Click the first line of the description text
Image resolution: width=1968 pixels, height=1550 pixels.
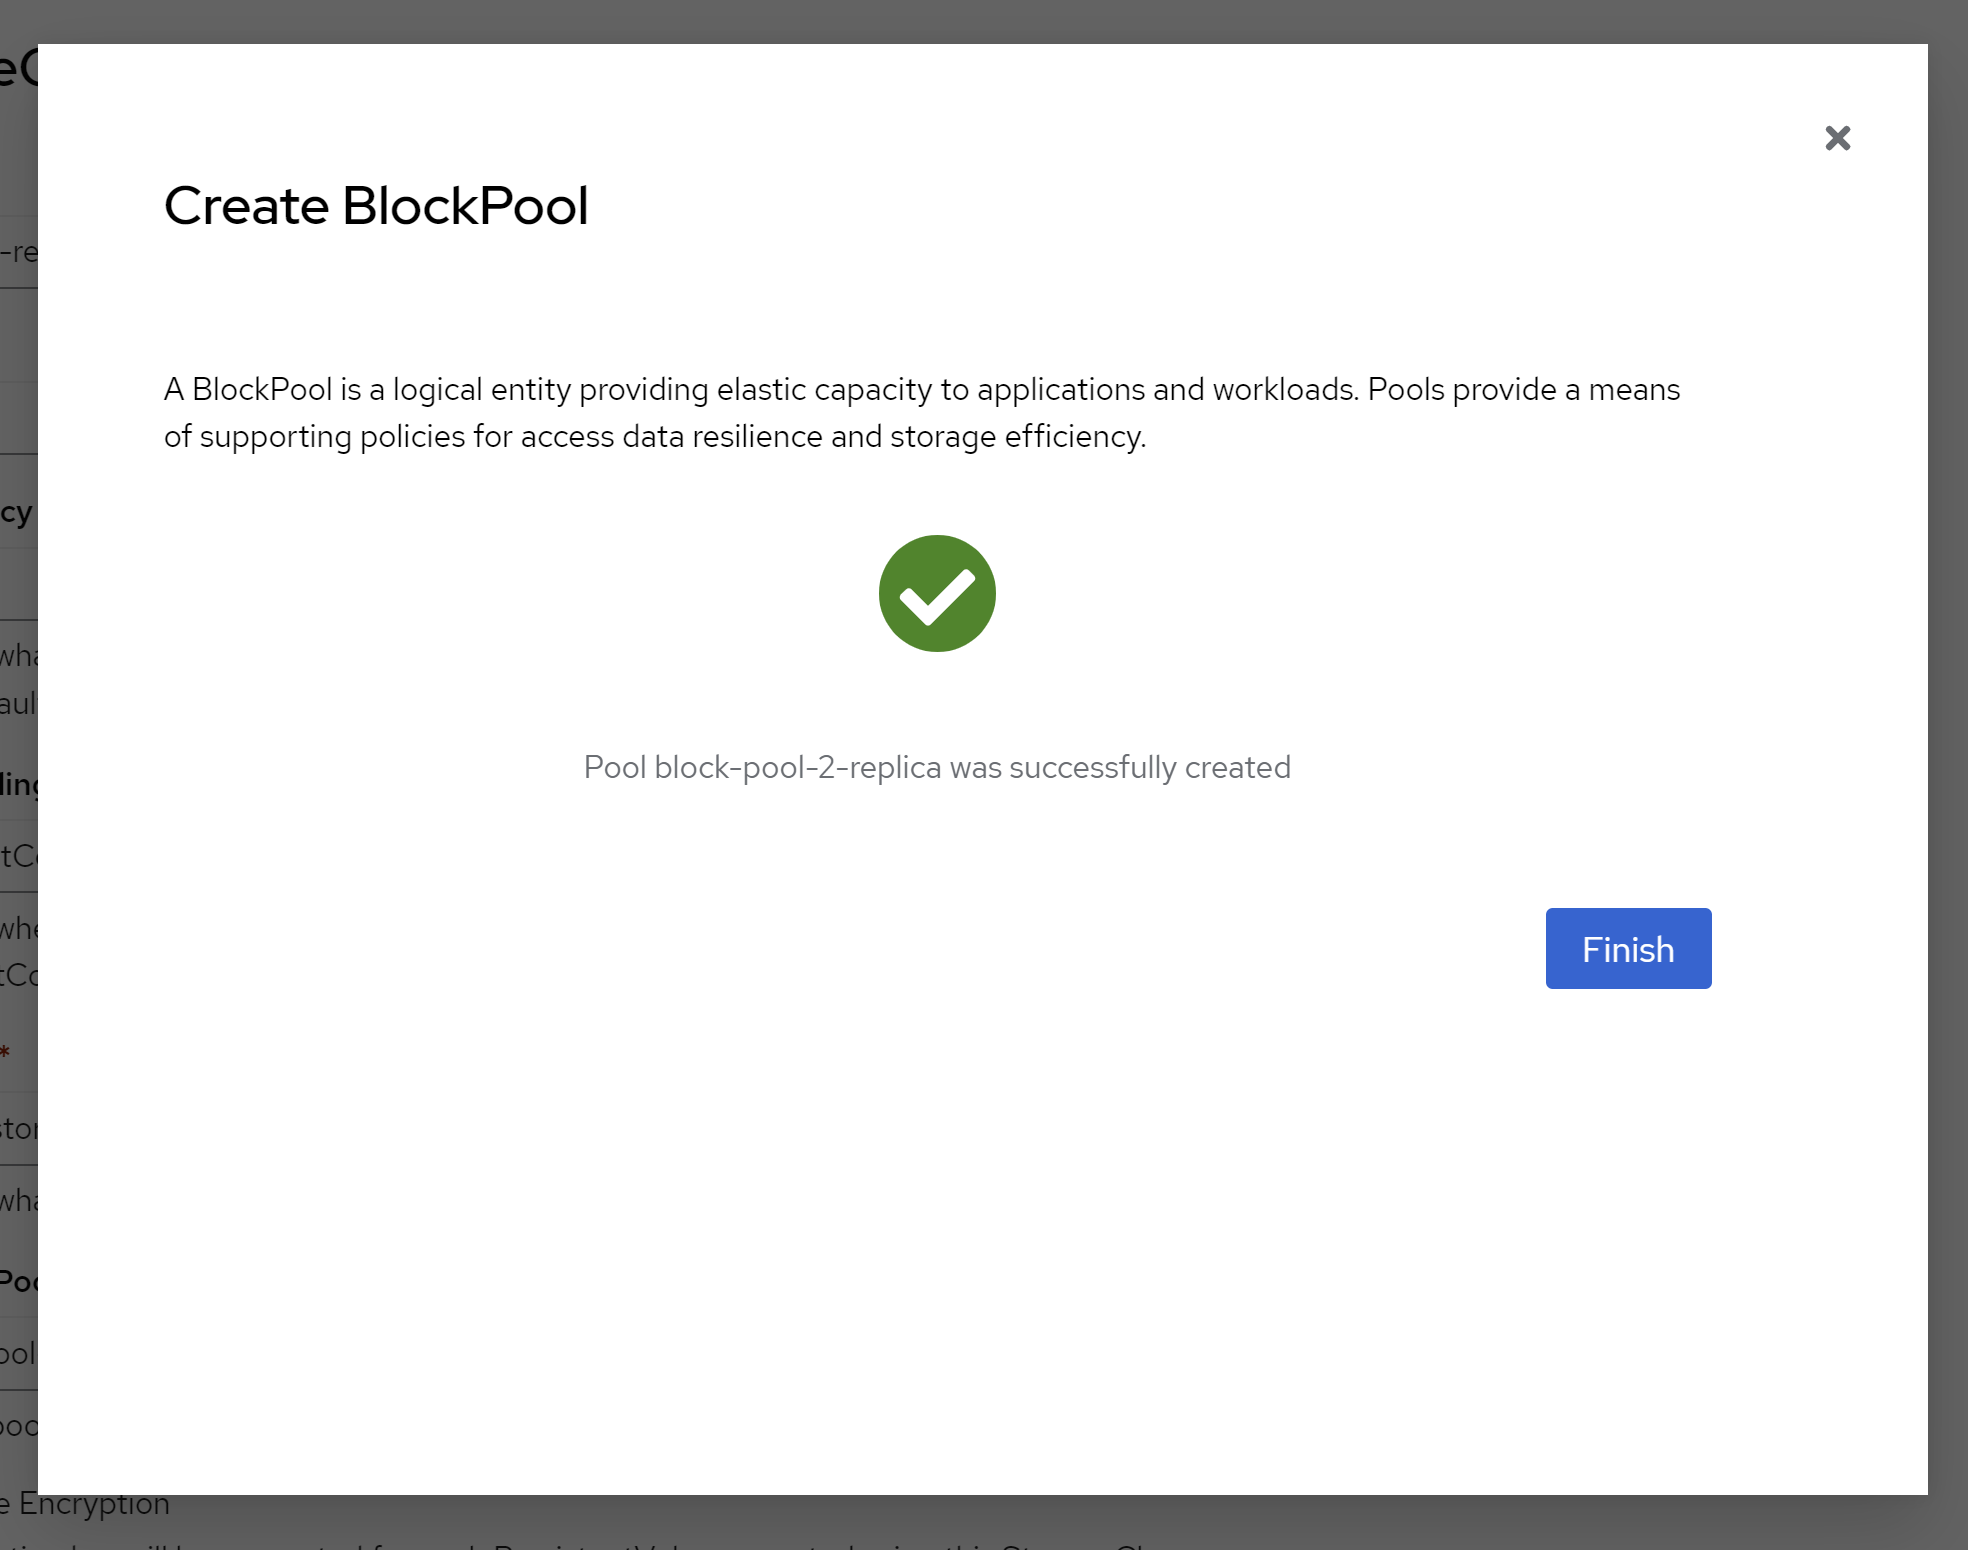920,389
